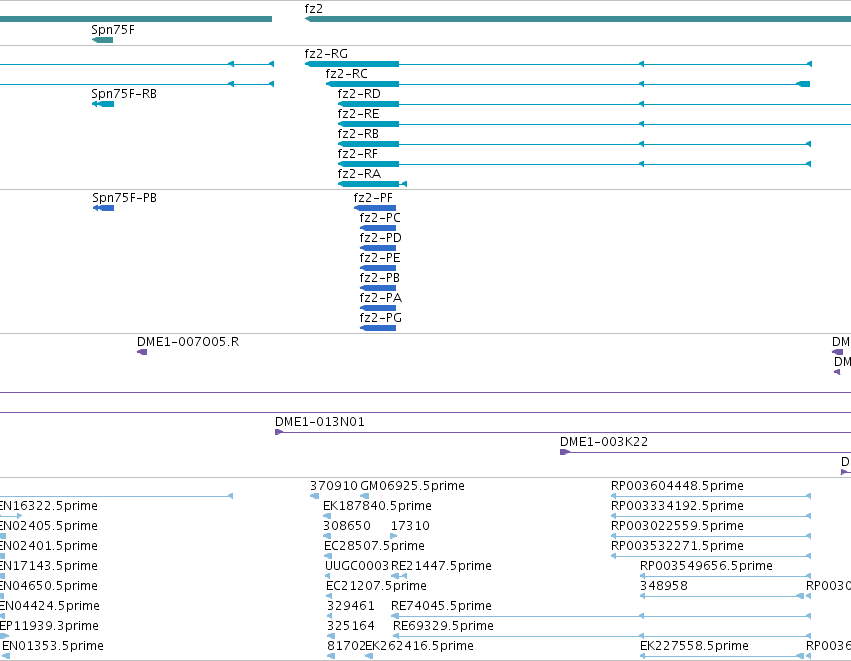
Task: Click the 81702 EST feature
Action: tap(331, 656)
